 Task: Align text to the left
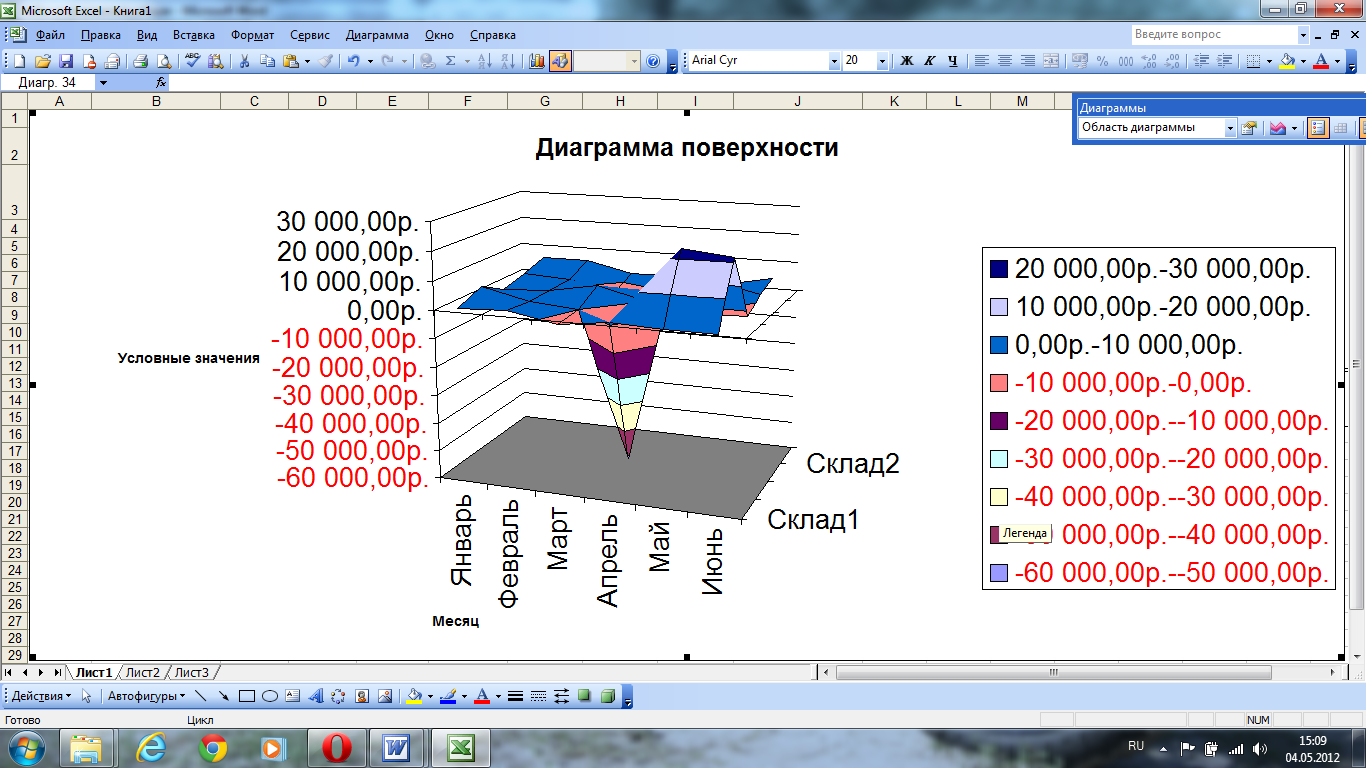coord(982,61)
